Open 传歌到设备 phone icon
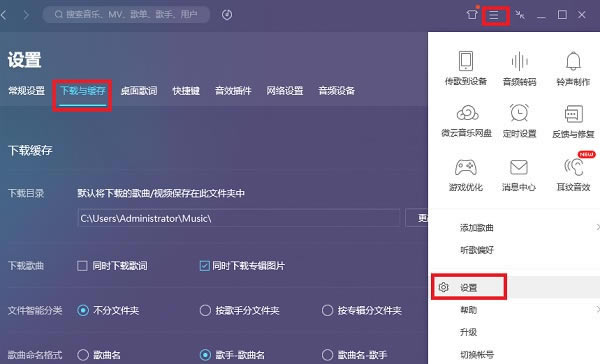 [x=466, y=61]
